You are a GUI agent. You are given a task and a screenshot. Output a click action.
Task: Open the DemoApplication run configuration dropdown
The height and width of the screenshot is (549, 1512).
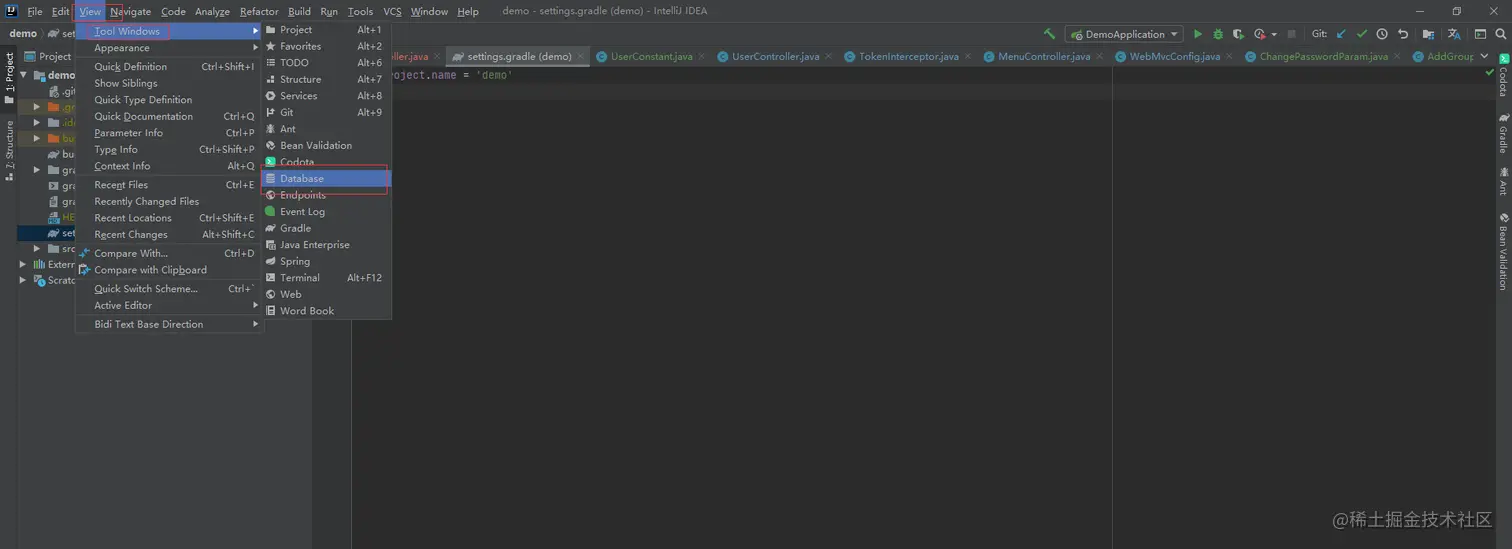click(1124, 34)
